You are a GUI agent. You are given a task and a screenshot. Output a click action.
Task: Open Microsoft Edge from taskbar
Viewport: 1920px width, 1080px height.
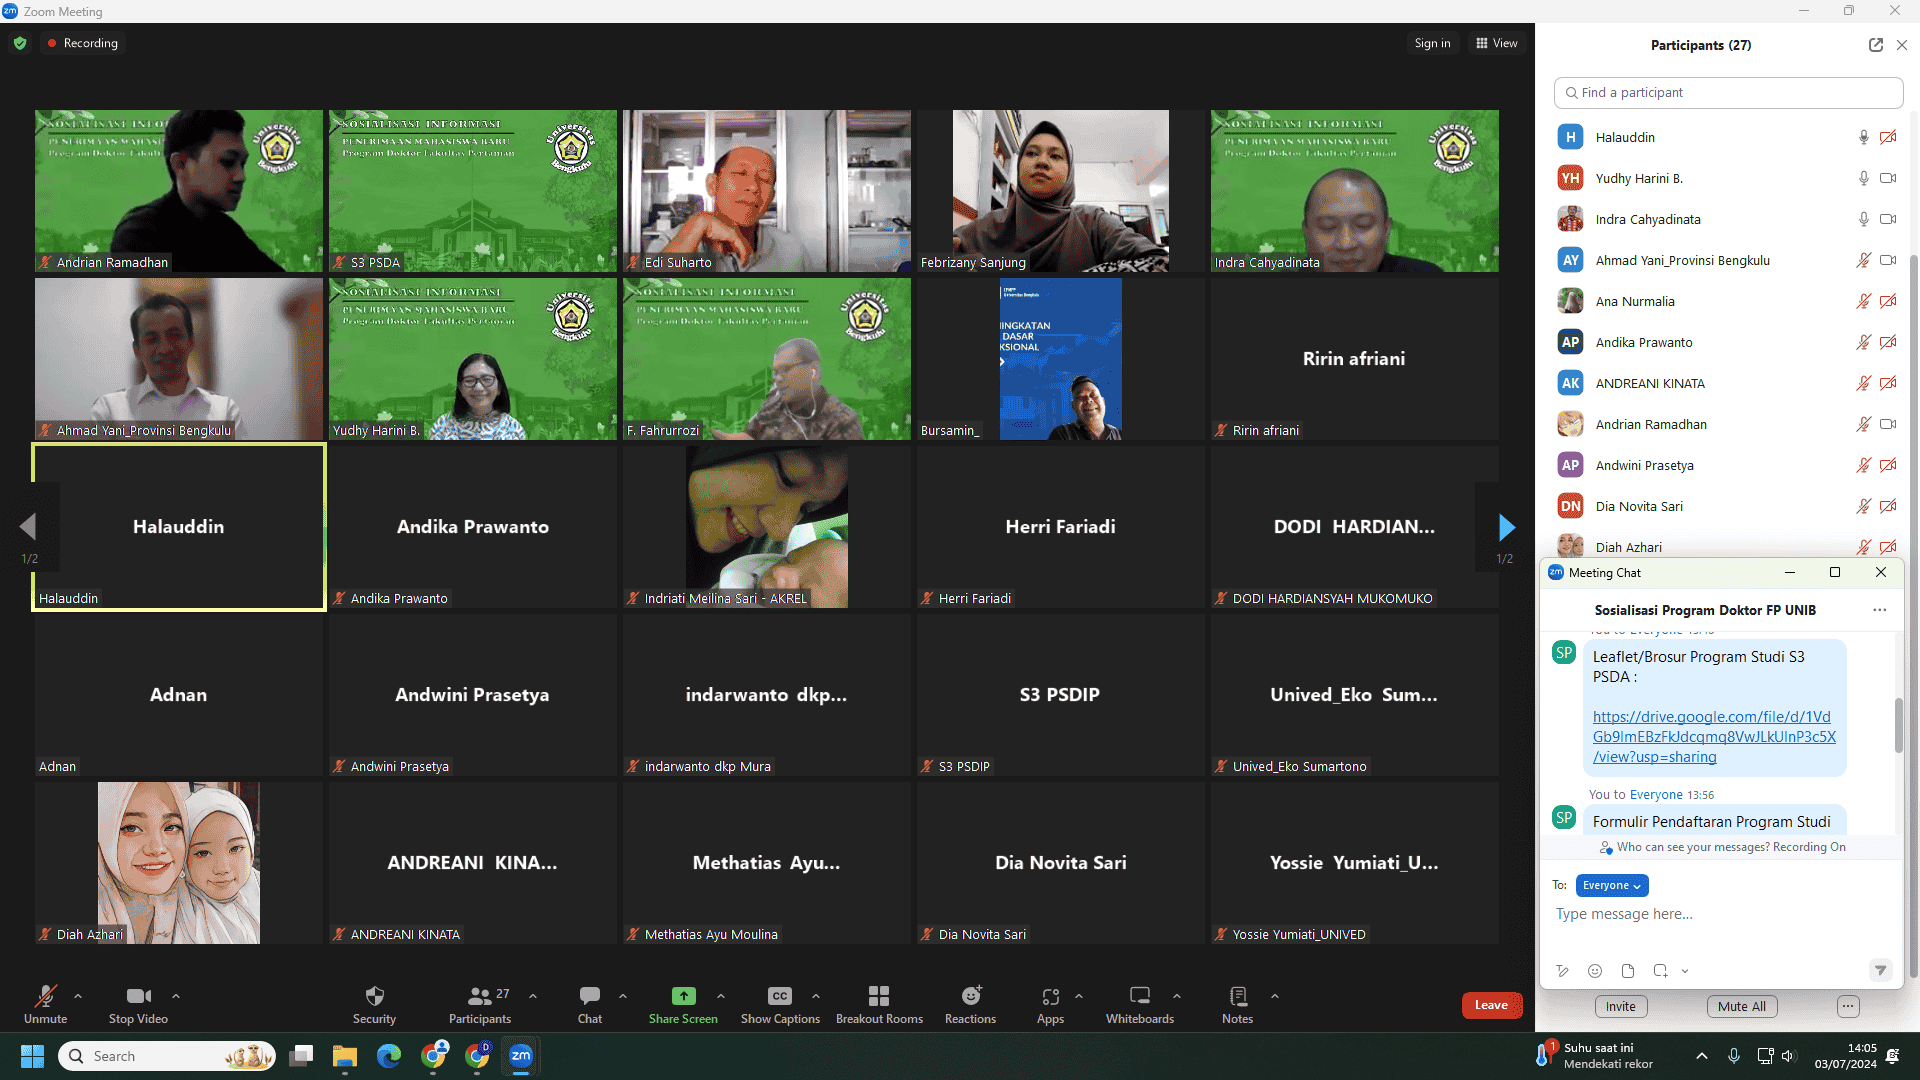(x=389, y=1056)
